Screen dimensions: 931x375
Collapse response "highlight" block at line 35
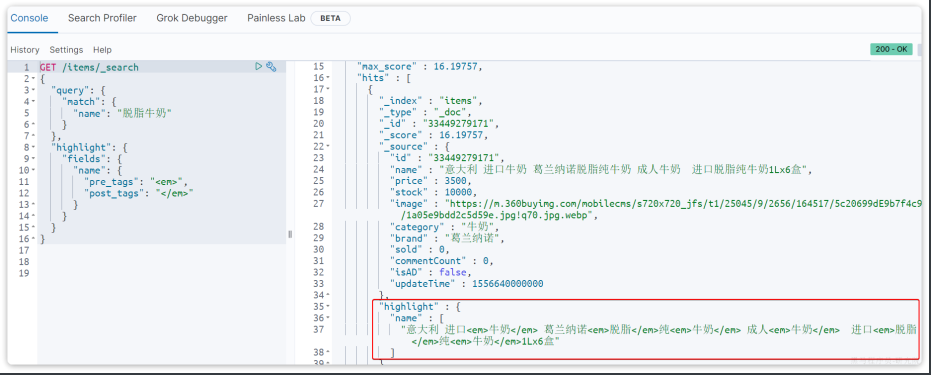click(328, 307)
